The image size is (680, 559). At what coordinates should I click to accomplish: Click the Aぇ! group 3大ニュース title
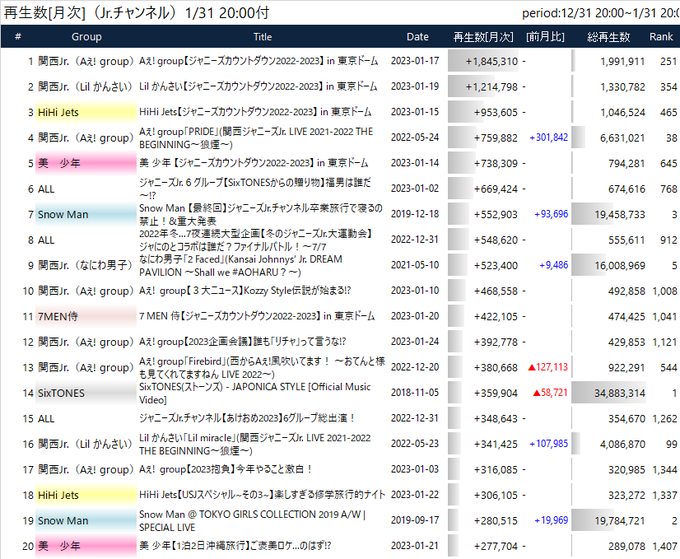click(245, 291)
